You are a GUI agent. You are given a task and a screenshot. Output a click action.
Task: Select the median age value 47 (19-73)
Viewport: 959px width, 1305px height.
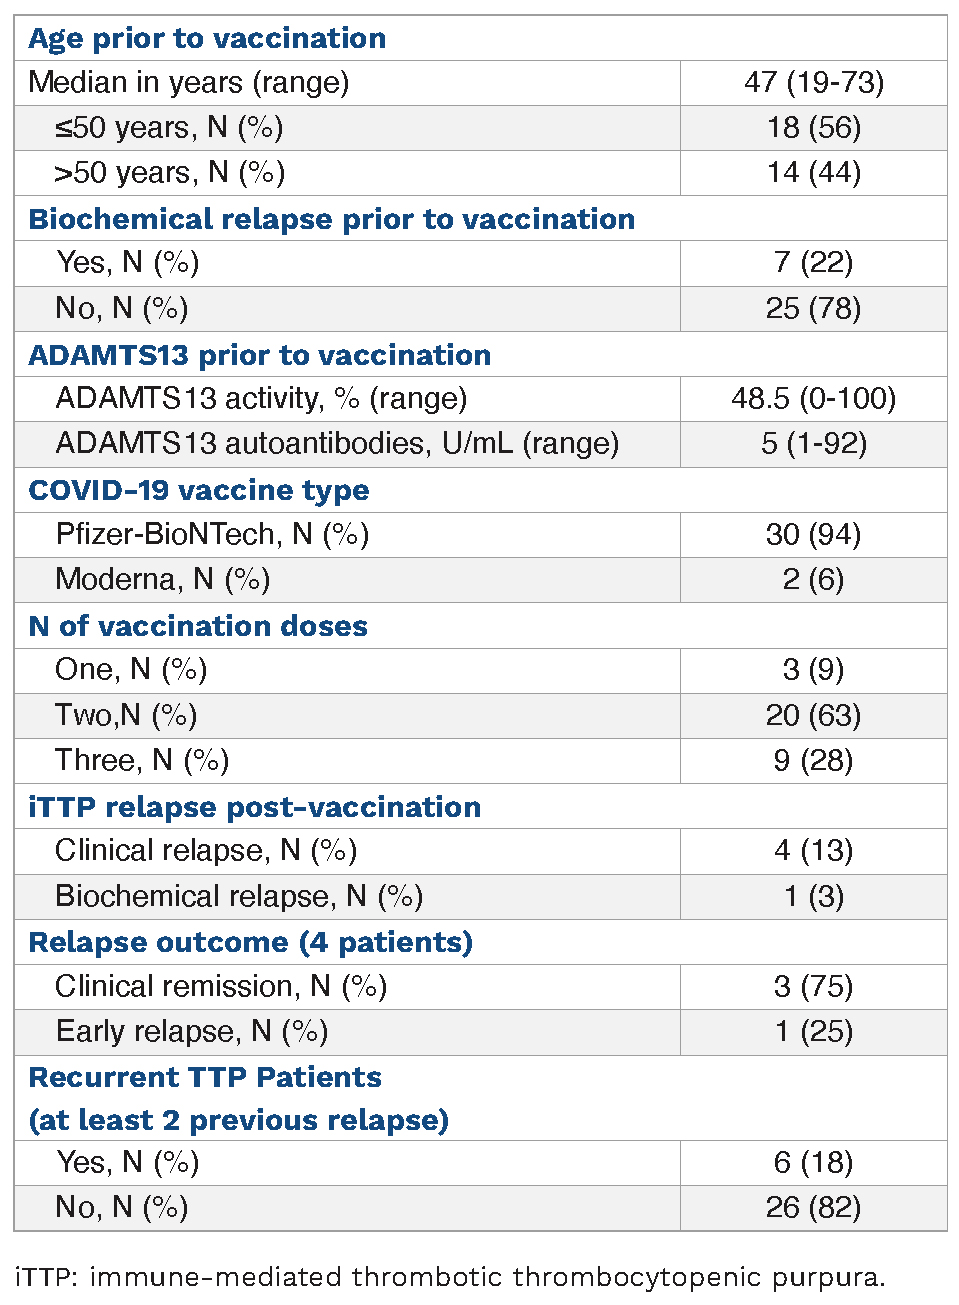tap(813, 82)
